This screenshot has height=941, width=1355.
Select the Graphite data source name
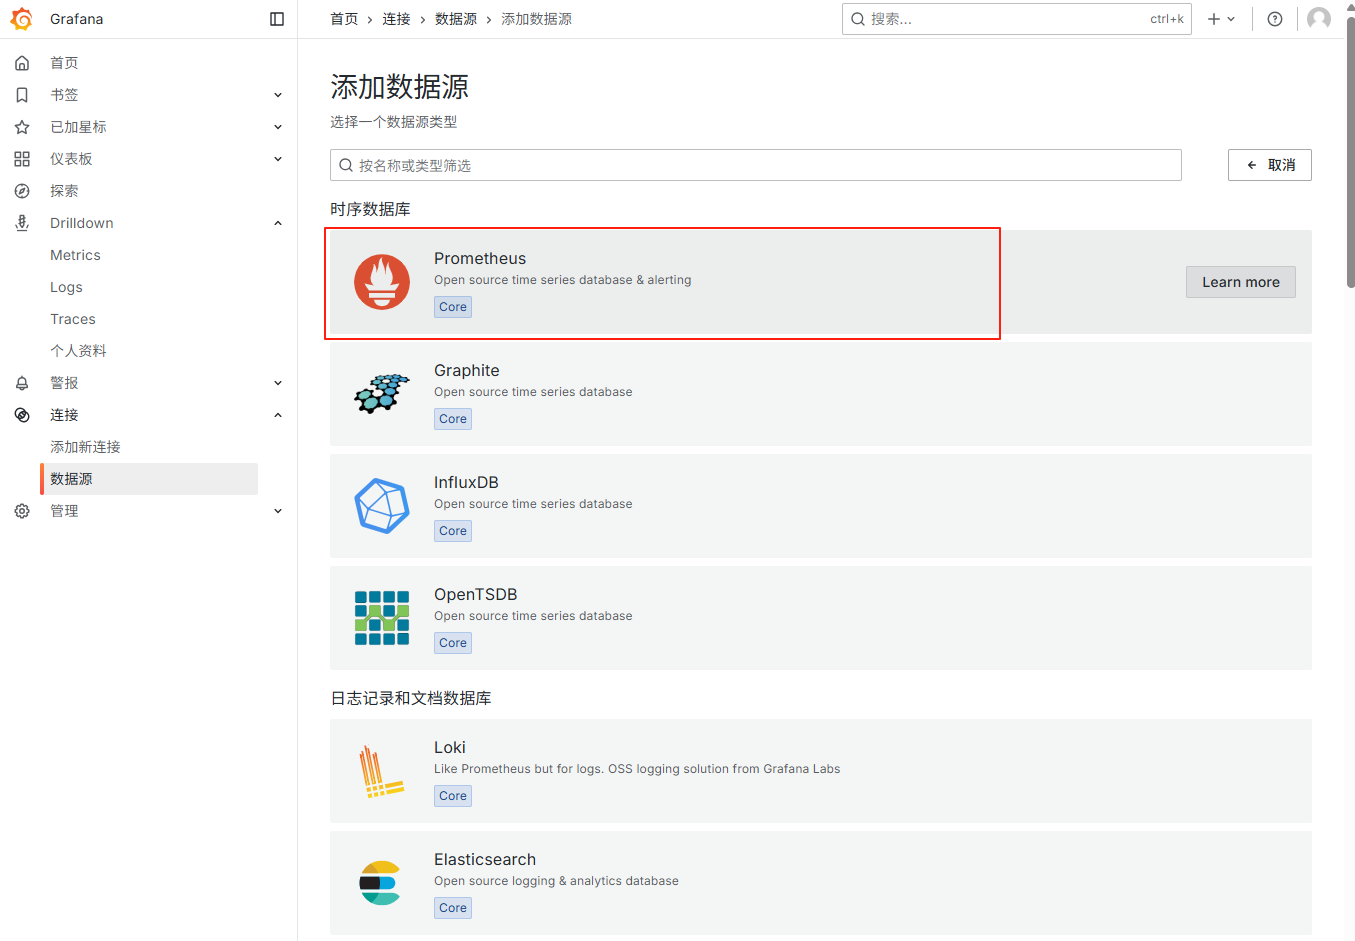(x=466, y=370)
